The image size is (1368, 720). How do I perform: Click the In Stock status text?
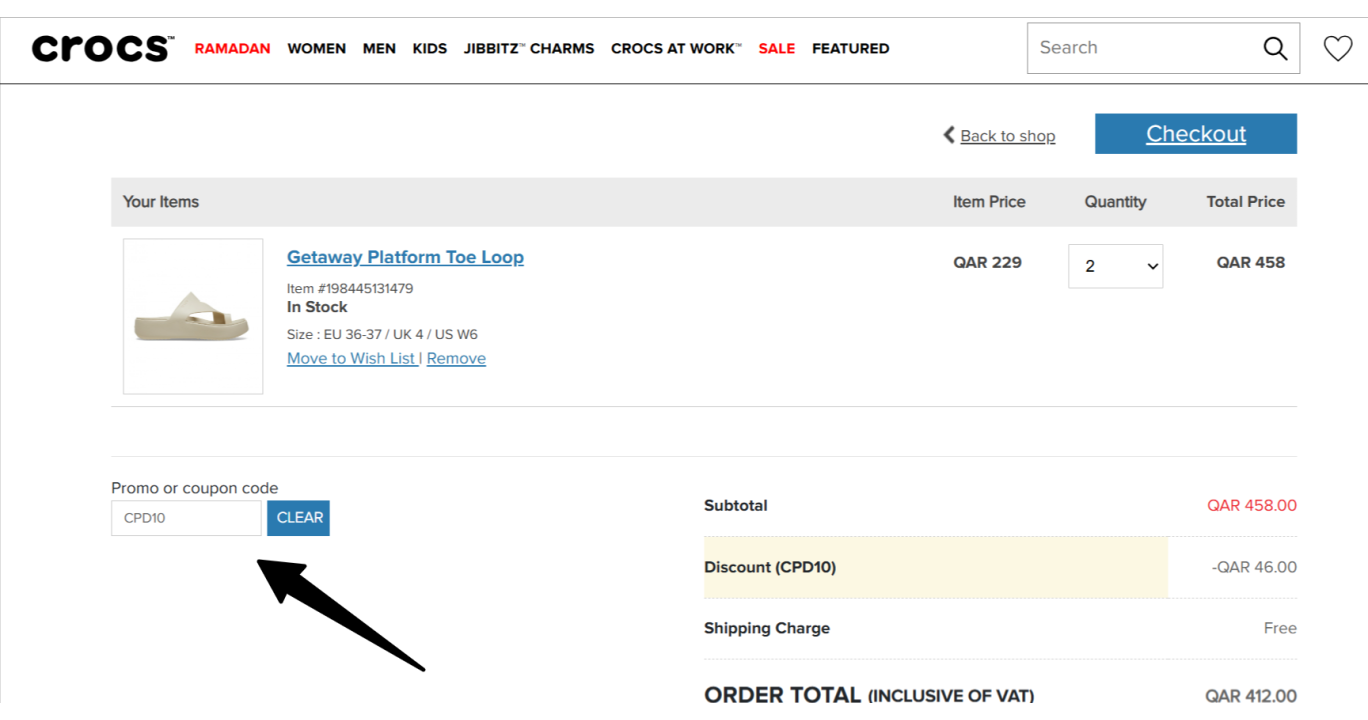[x=317, y=307]
